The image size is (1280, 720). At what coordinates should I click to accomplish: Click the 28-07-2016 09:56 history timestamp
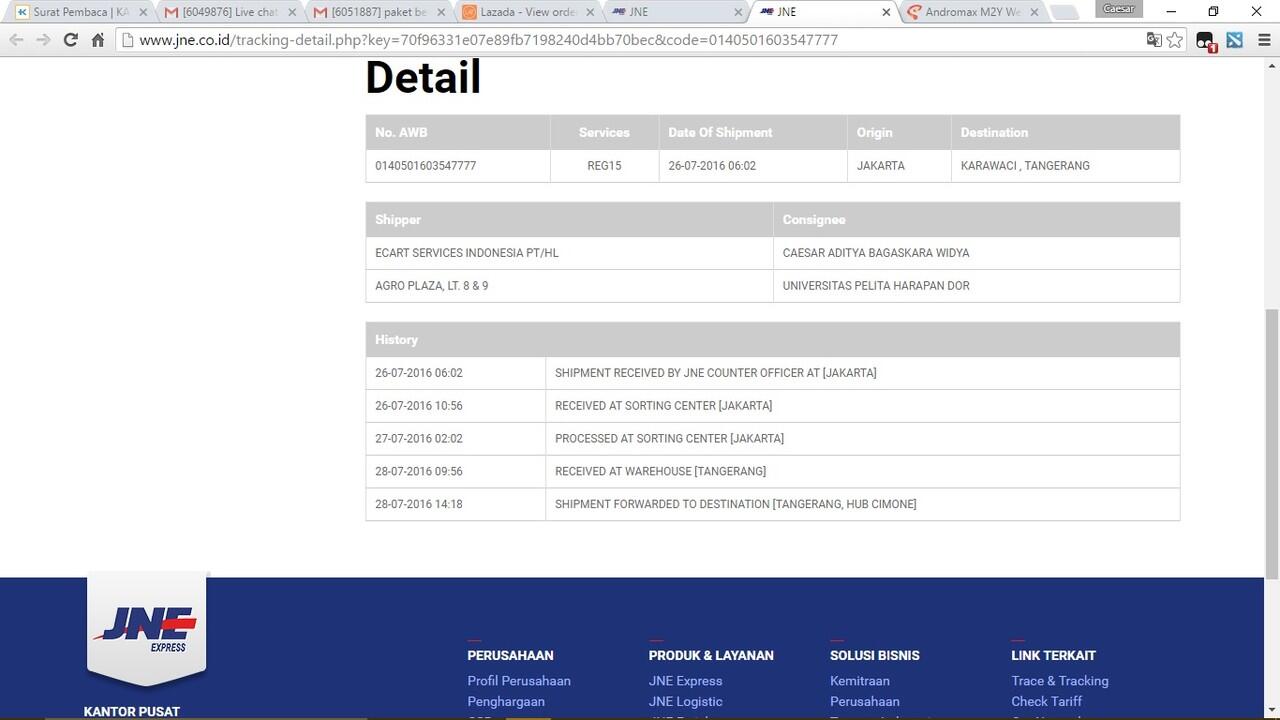click(x=419, y=471)
